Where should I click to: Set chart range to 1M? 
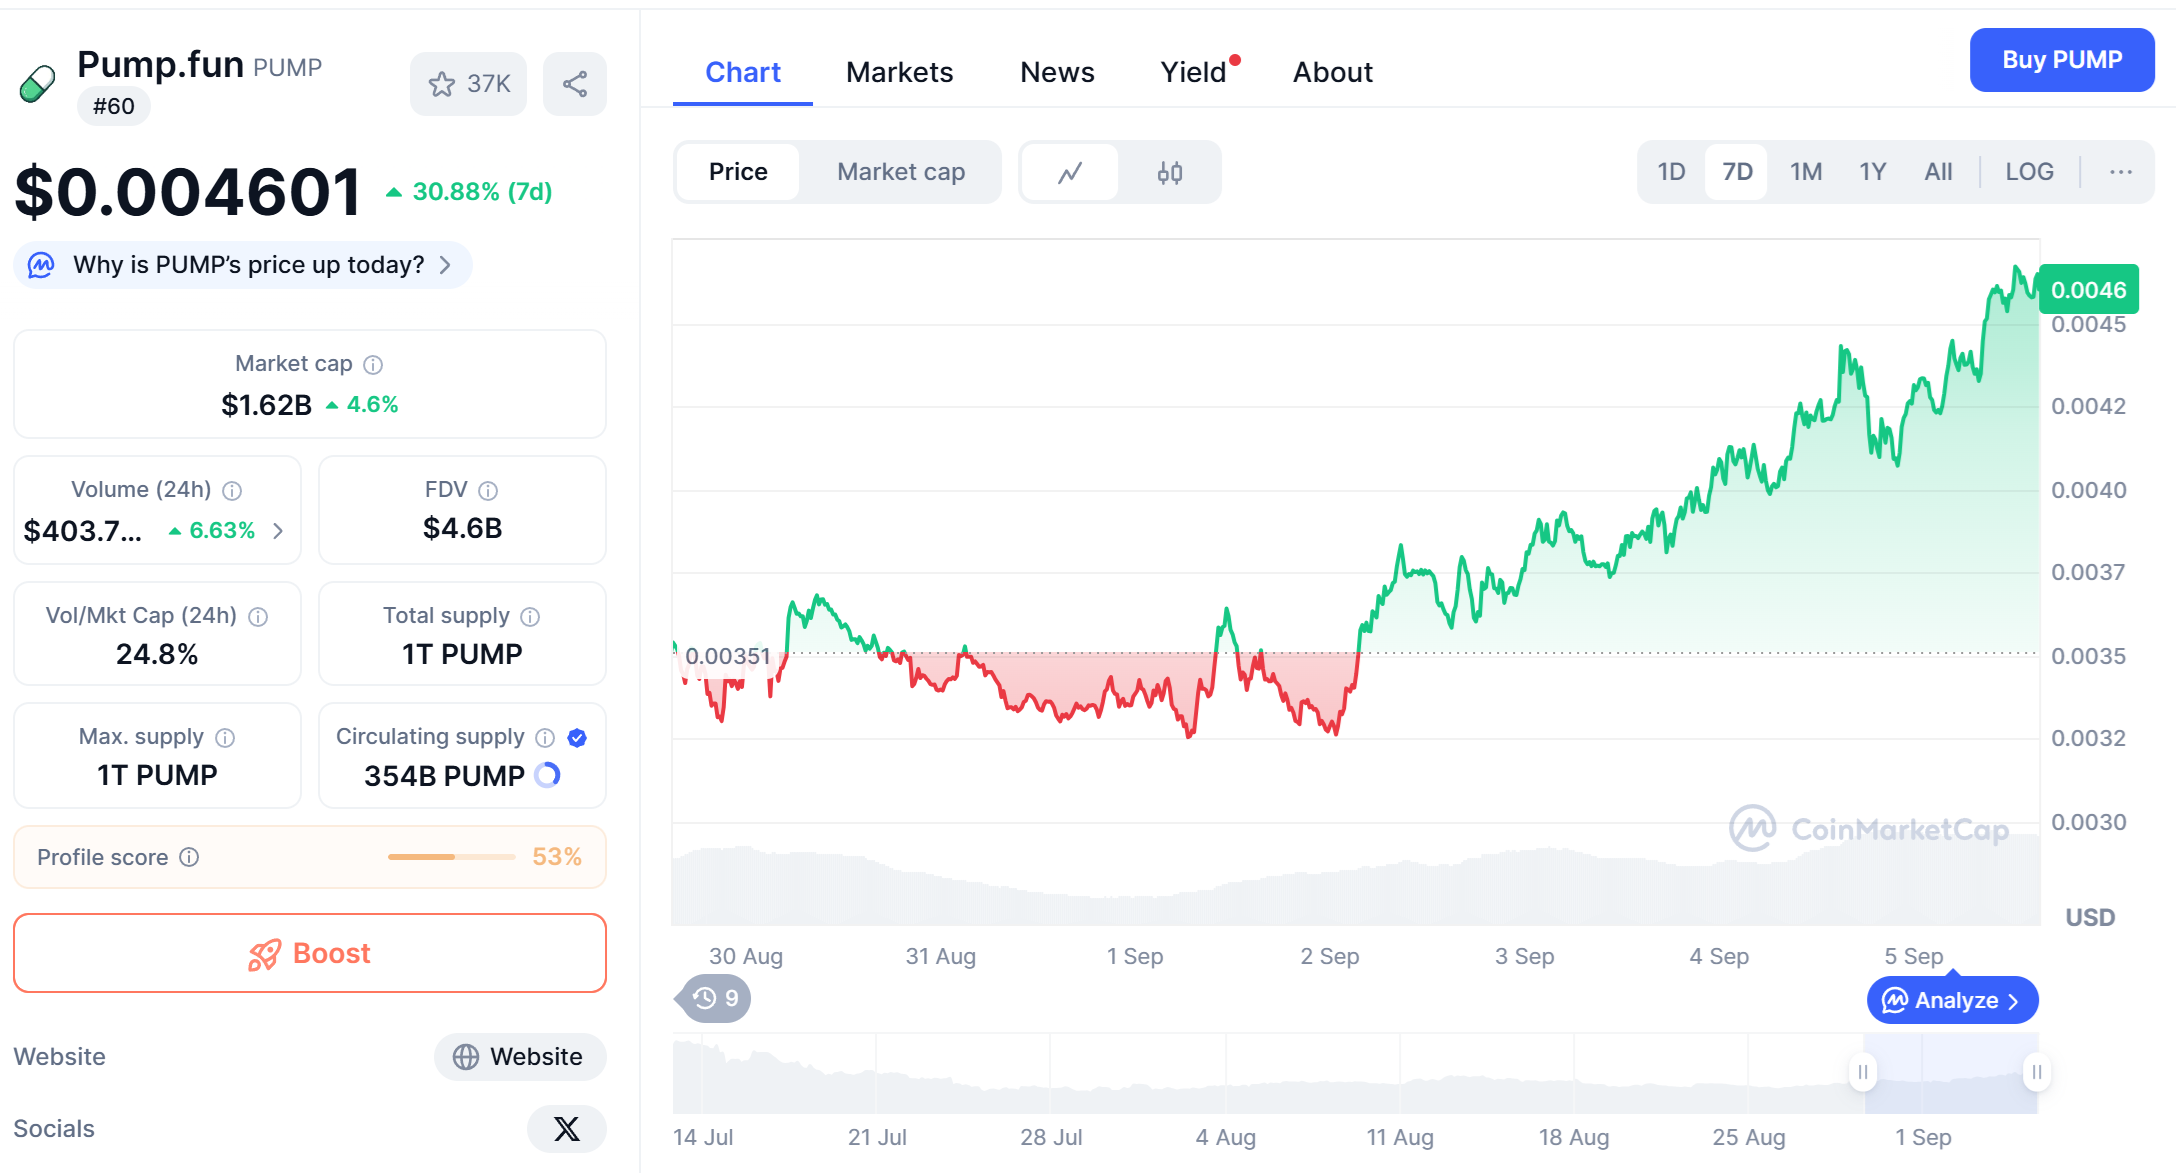1806,172
